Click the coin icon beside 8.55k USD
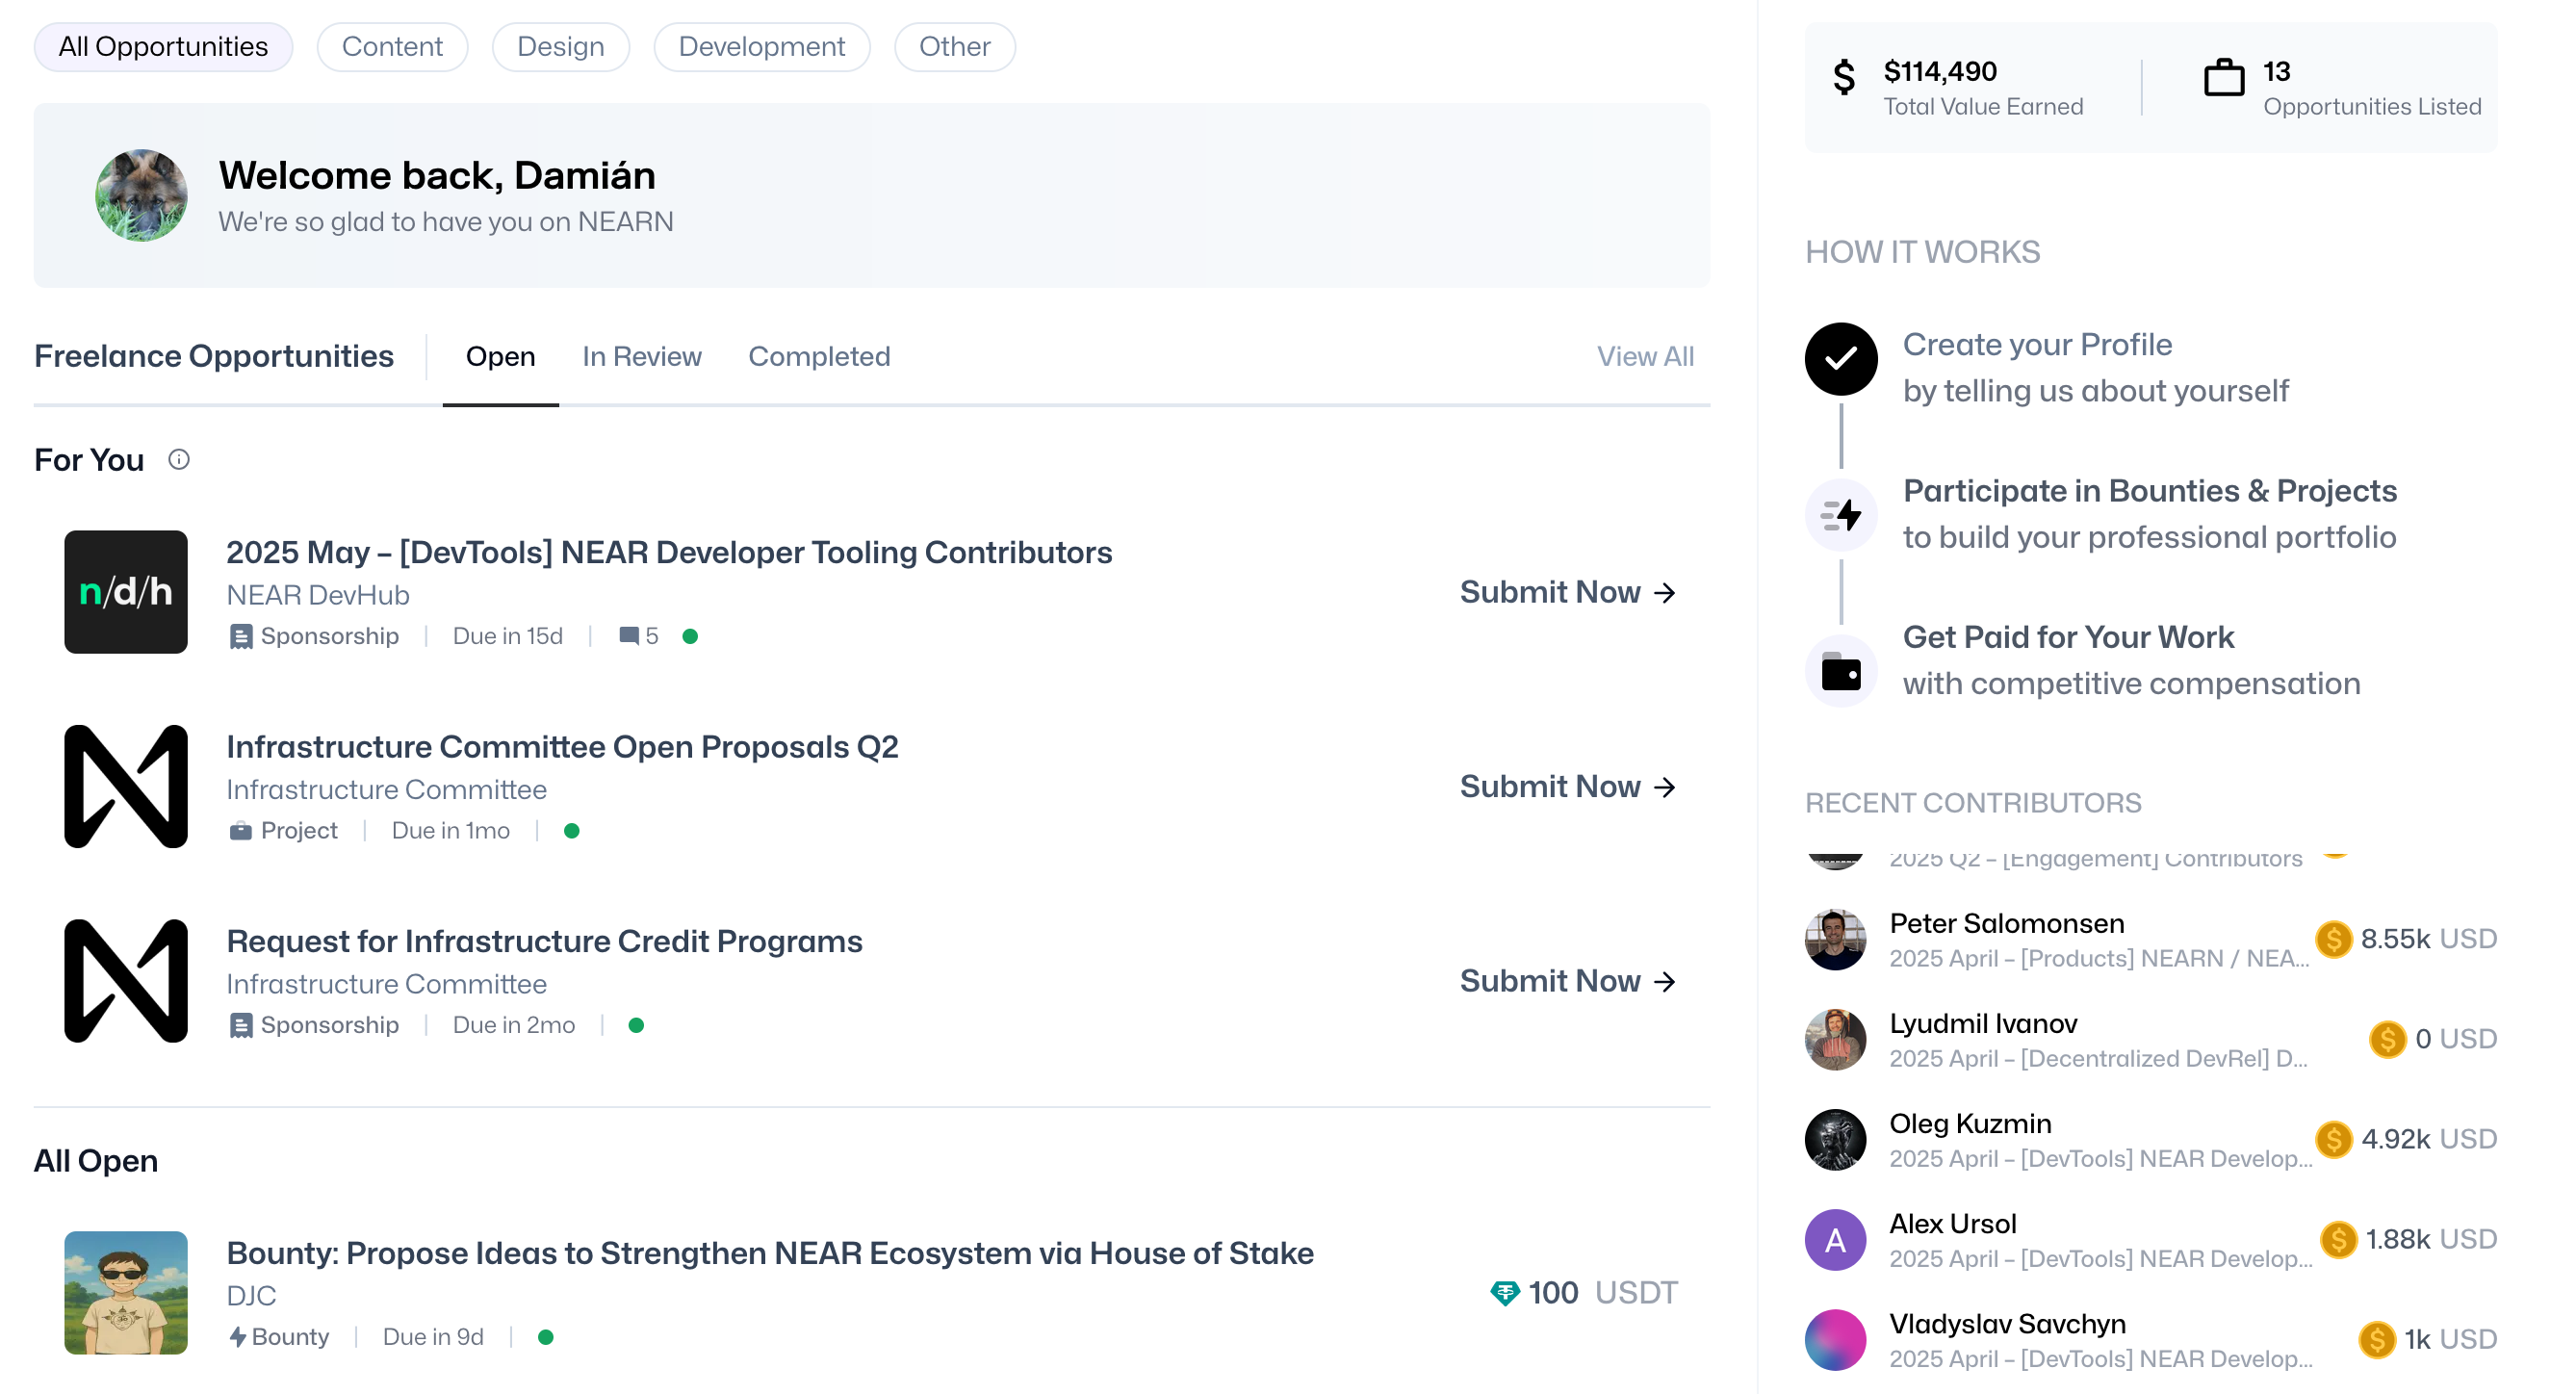Image resolution: width=2576 pixels, height=1394 pixels. coord(2334,939)
